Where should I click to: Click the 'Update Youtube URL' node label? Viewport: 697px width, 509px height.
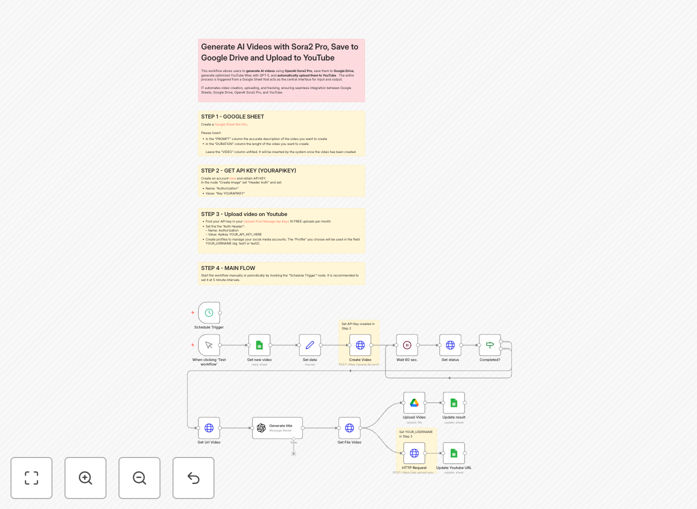pos(454,468)
